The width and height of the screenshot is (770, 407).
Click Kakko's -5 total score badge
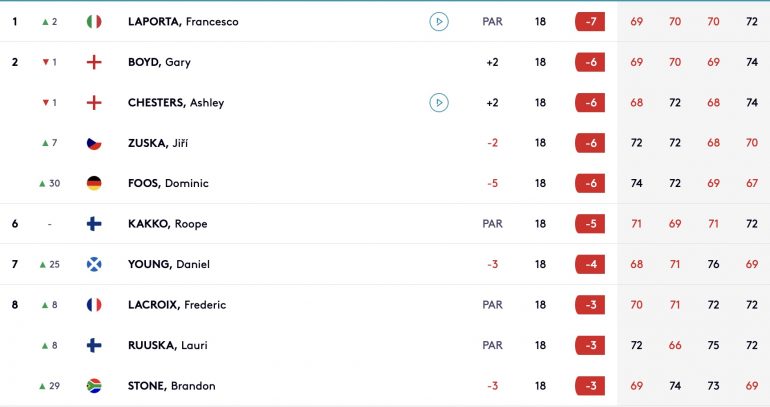[x=590, y=224]
